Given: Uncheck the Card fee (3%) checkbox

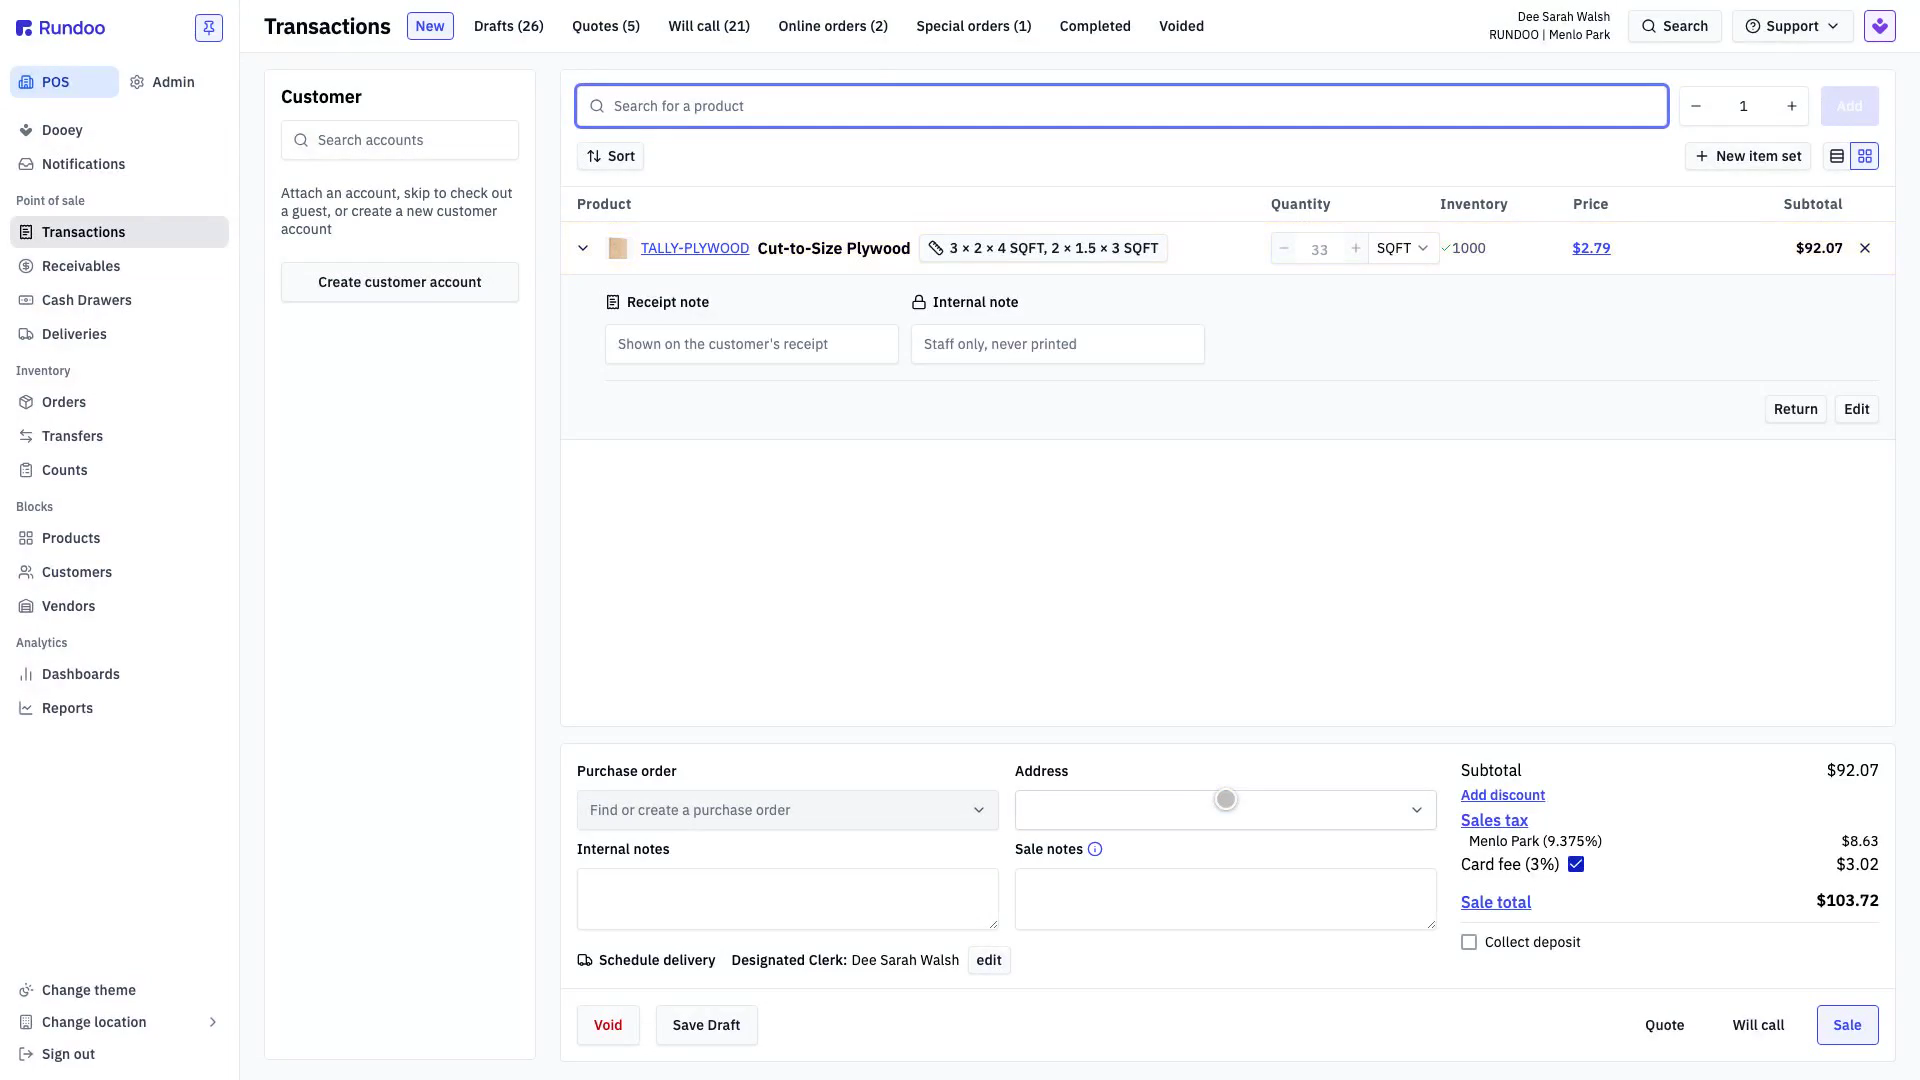Looking at the screenshot, I should [1576, 864].
